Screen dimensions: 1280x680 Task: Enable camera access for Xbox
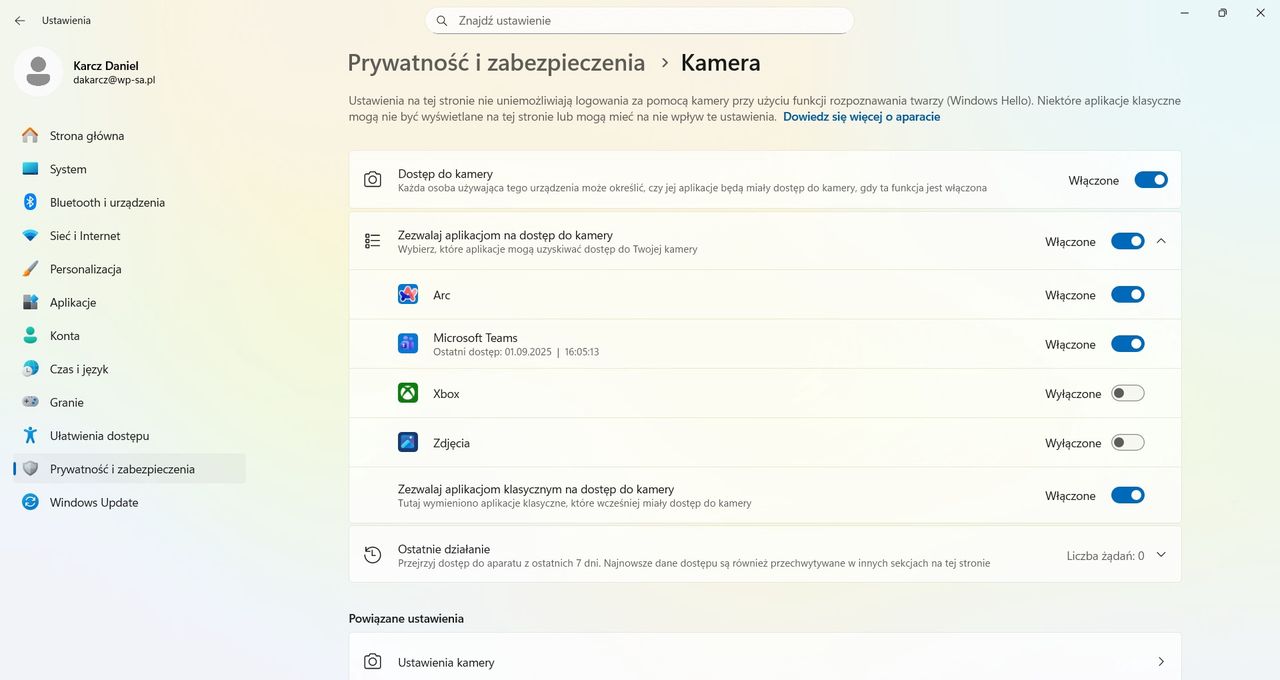tap(1127, 393)
